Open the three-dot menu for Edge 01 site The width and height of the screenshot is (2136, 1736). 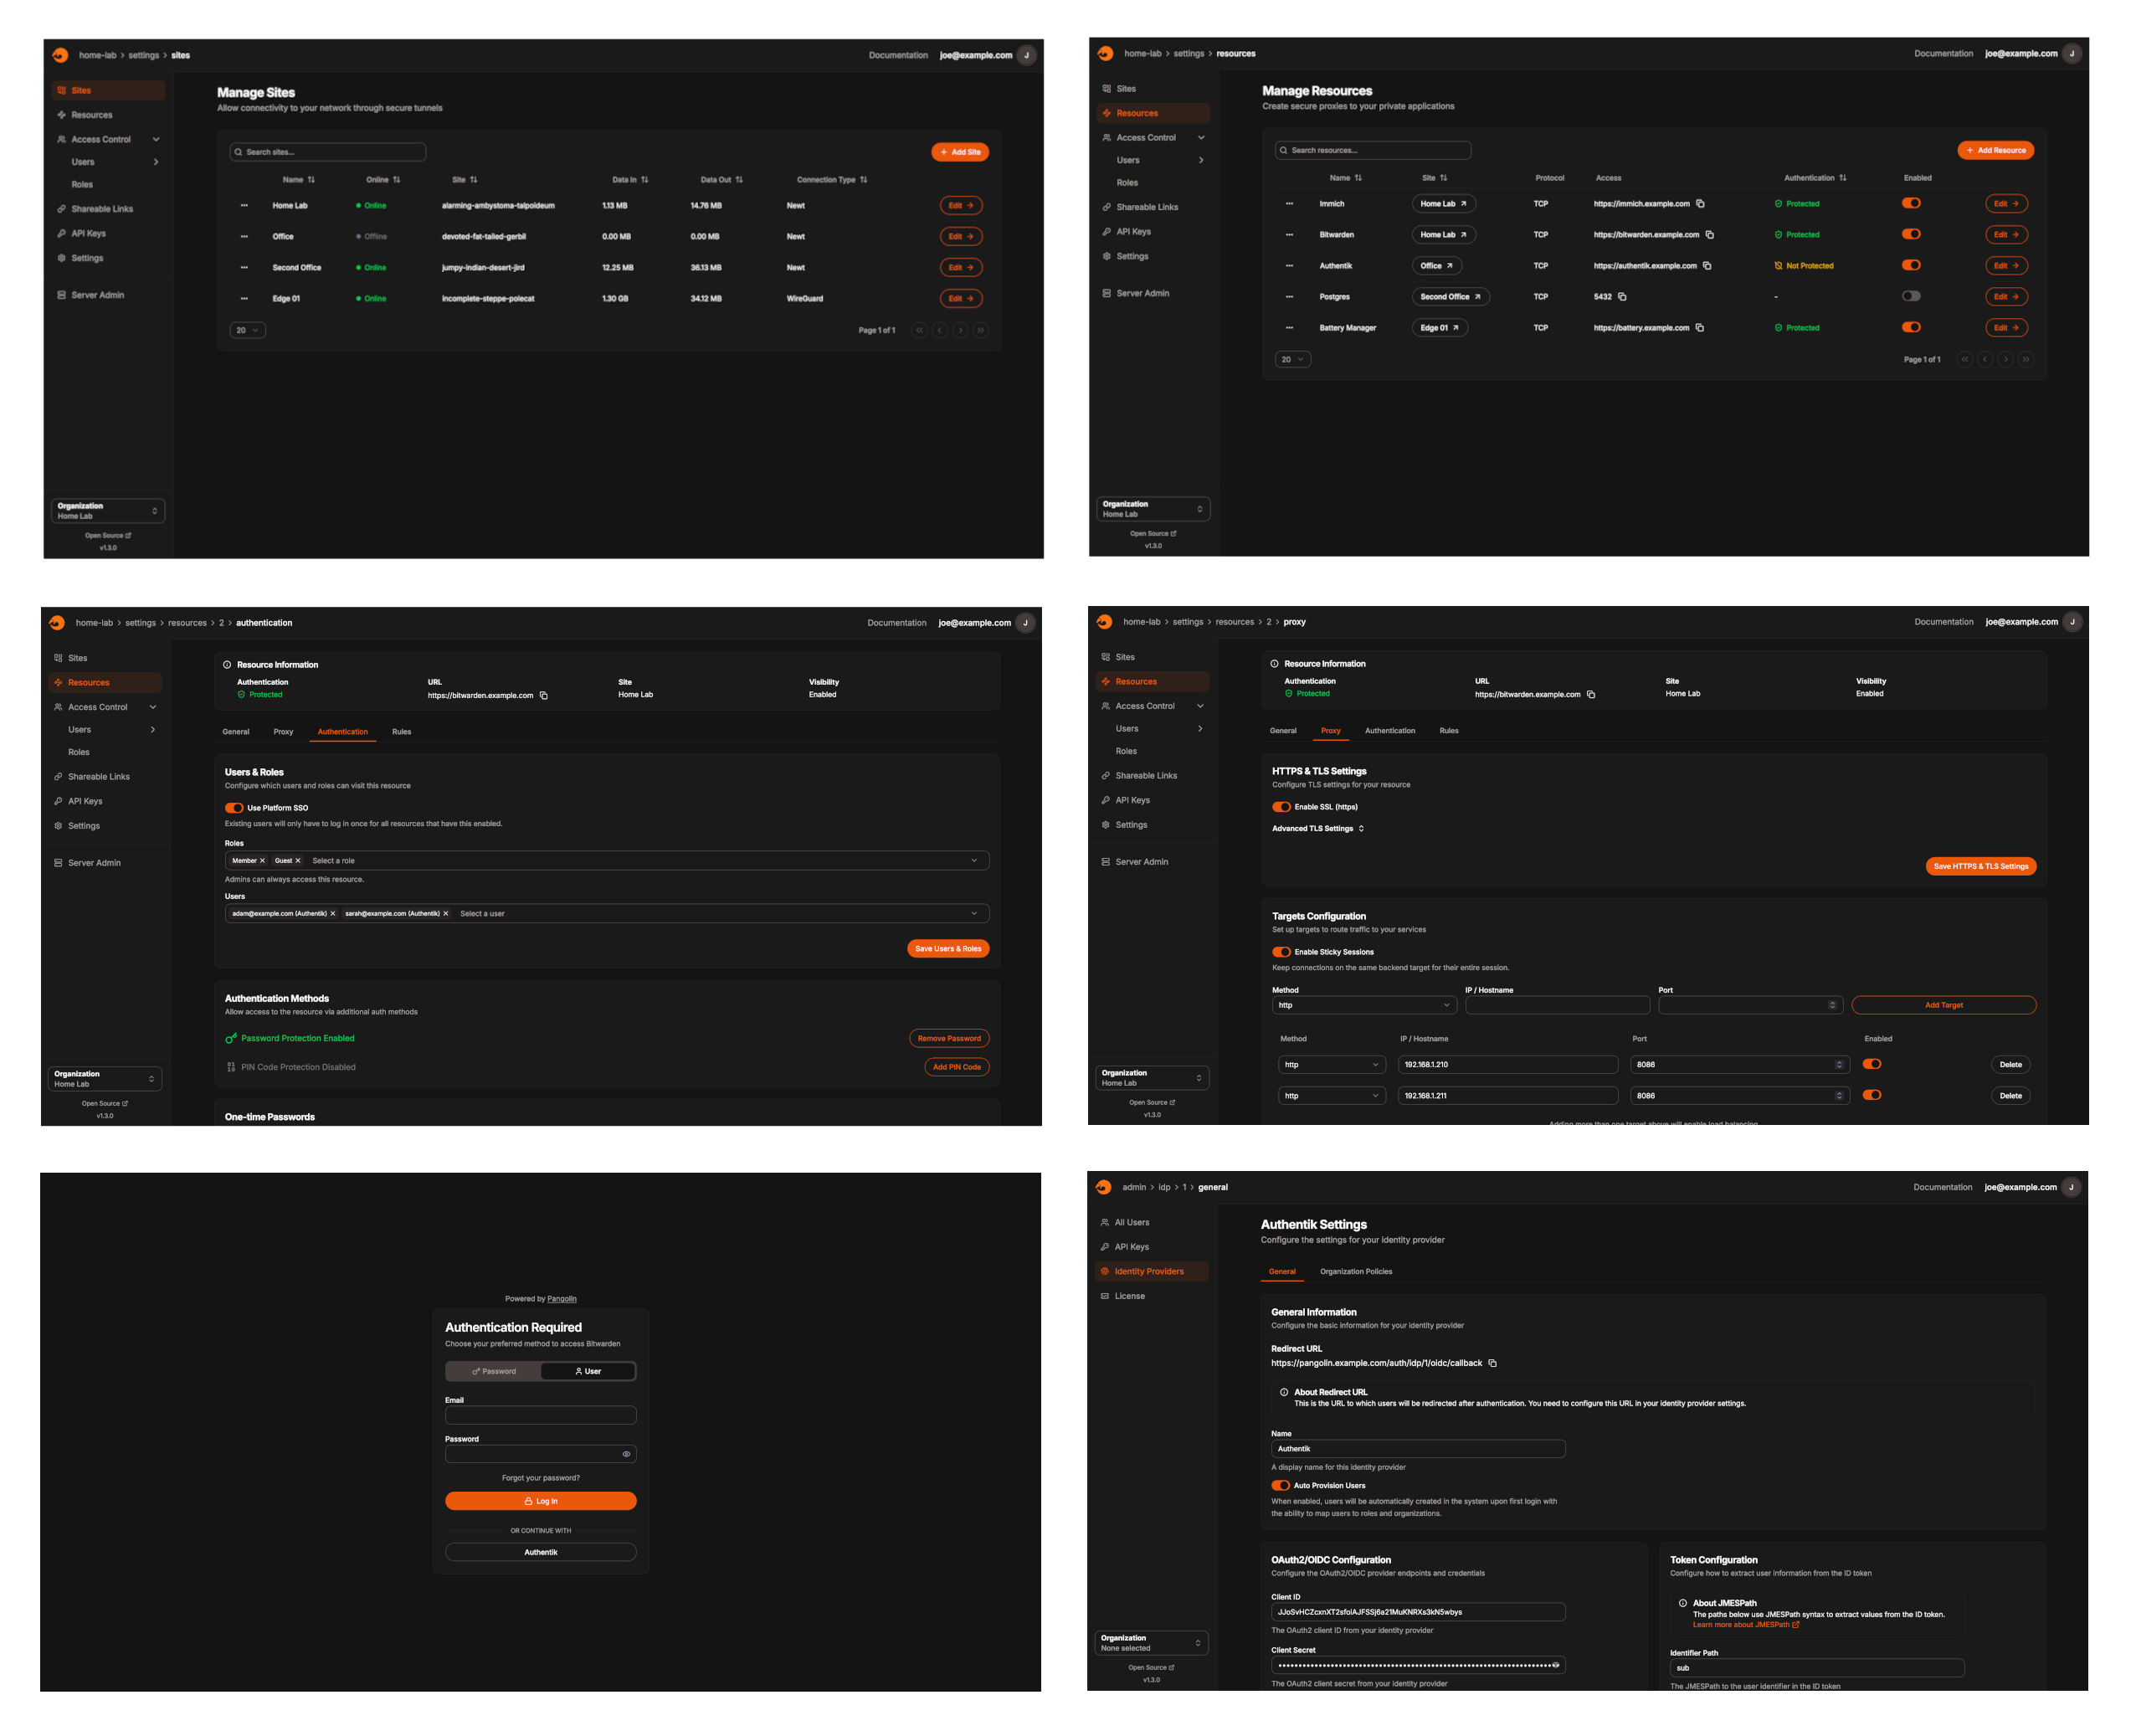coord(244,299)
